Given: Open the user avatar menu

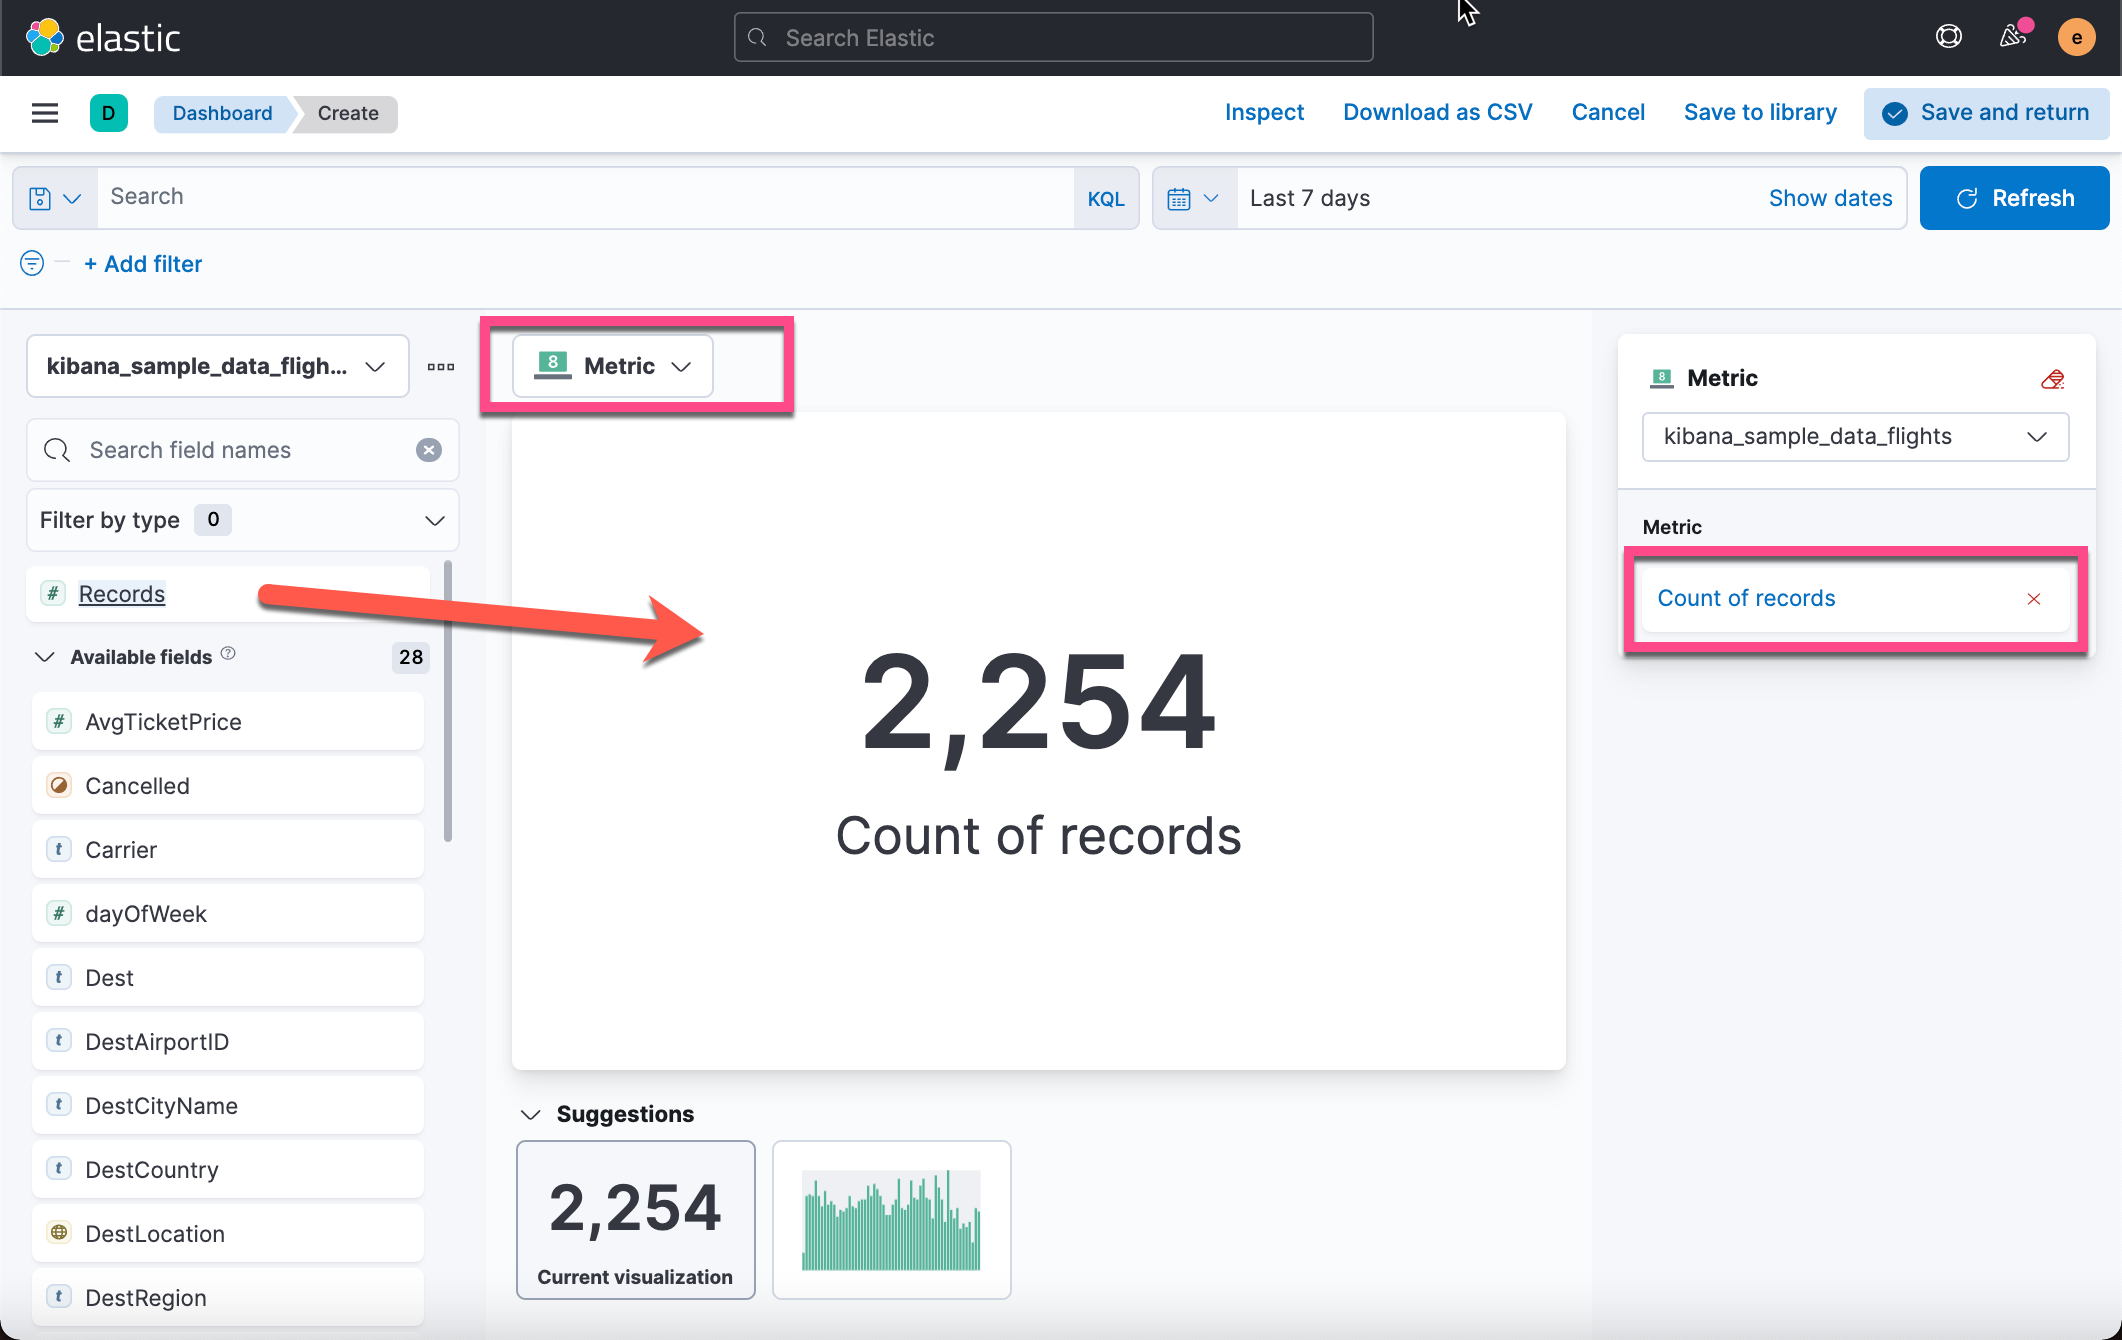Looking at the screenshot, I should tap(2076, 38).
